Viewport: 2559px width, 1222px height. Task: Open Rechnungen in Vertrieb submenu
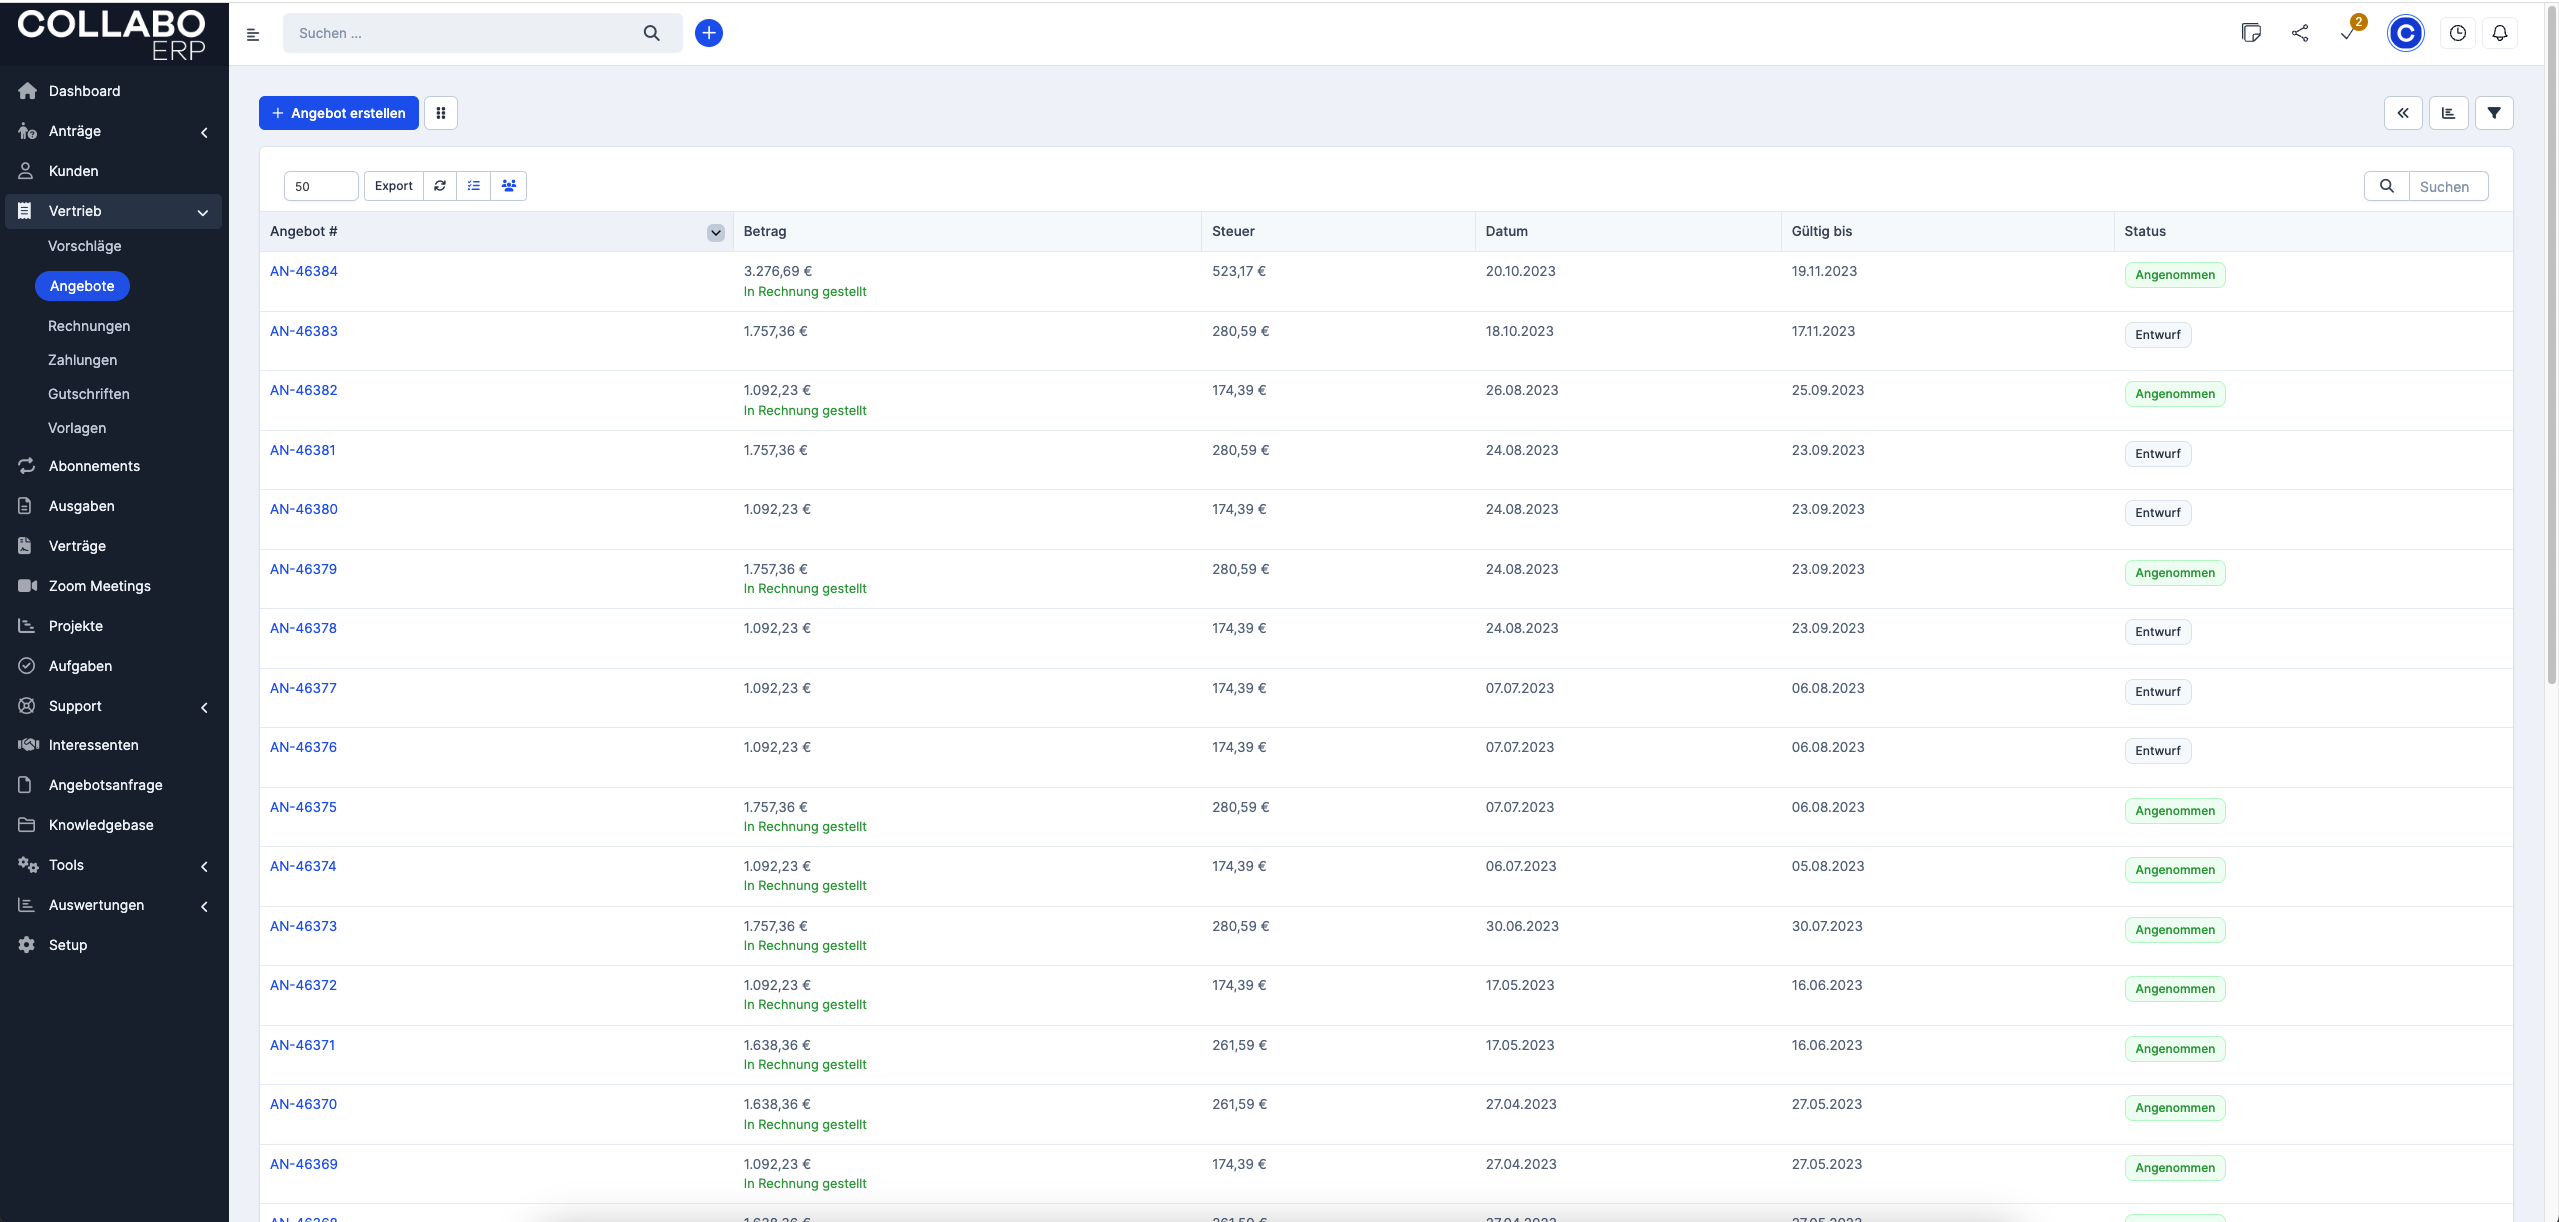coord(89,326)
